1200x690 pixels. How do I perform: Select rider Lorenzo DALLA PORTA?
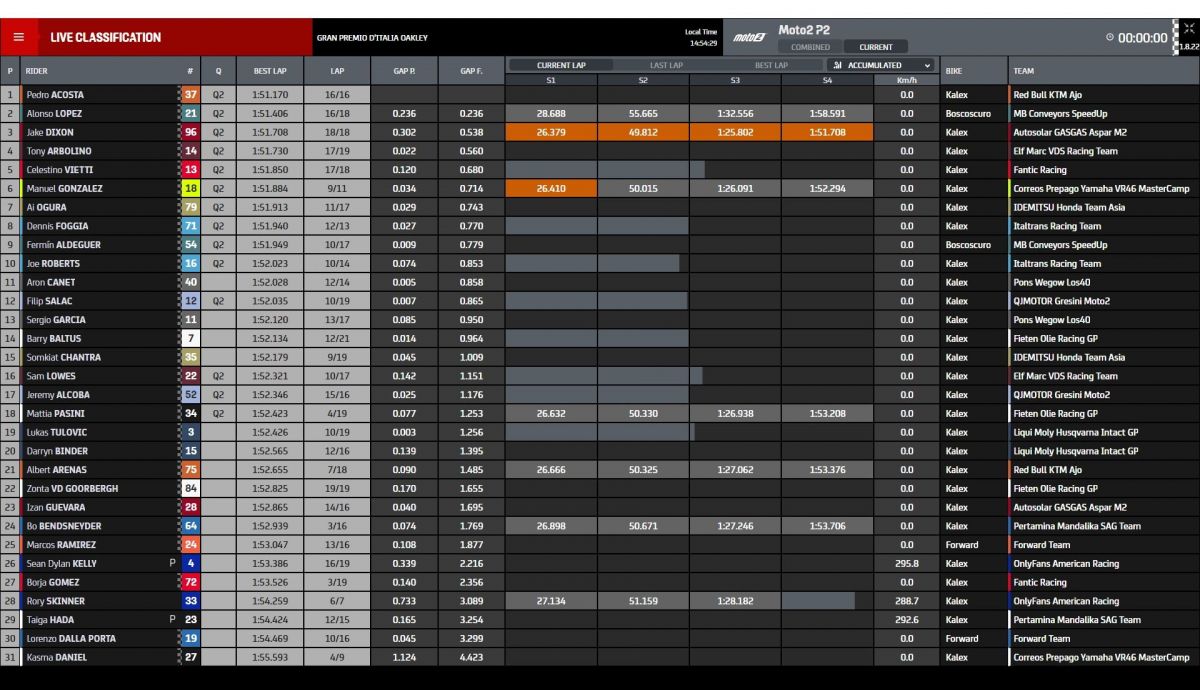(x=71, y=638)
